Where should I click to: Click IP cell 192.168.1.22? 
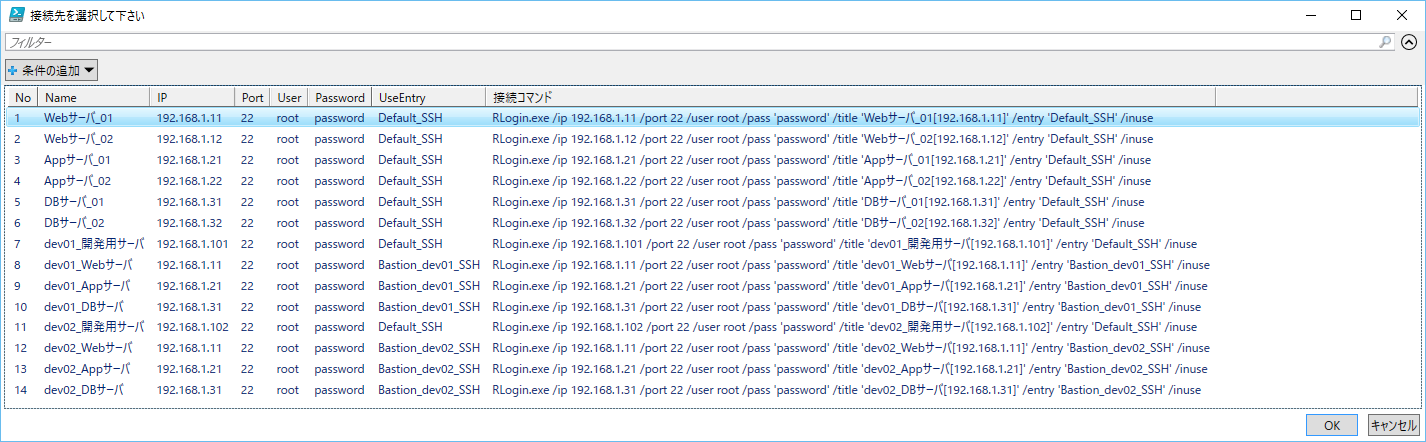click(190, 181)
